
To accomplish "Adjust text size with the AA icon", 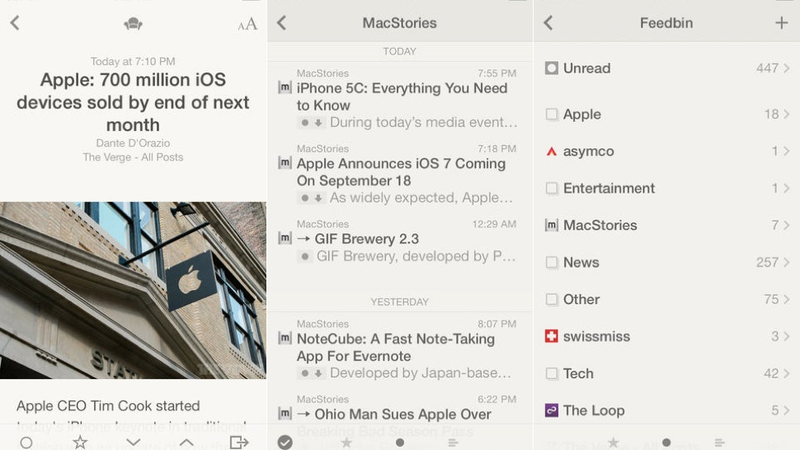I will pyautogui.click(x=247, y=24).
